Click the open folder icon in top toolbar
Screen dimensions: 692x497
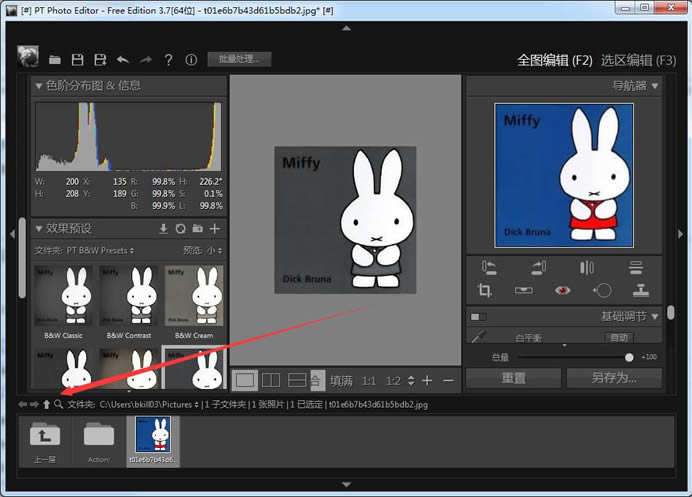click(55, 60)
